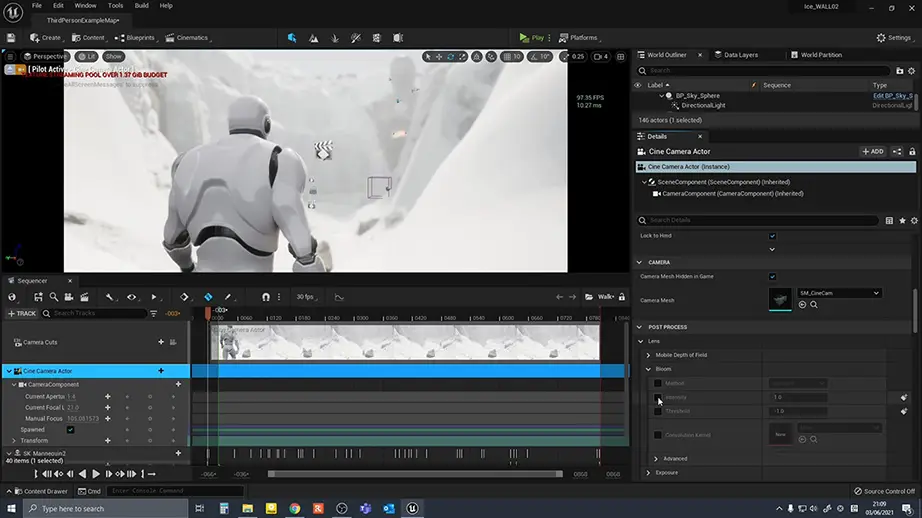922x518 pixels.
Task: Open World Outliner settings gear
Action: [912, 71]
